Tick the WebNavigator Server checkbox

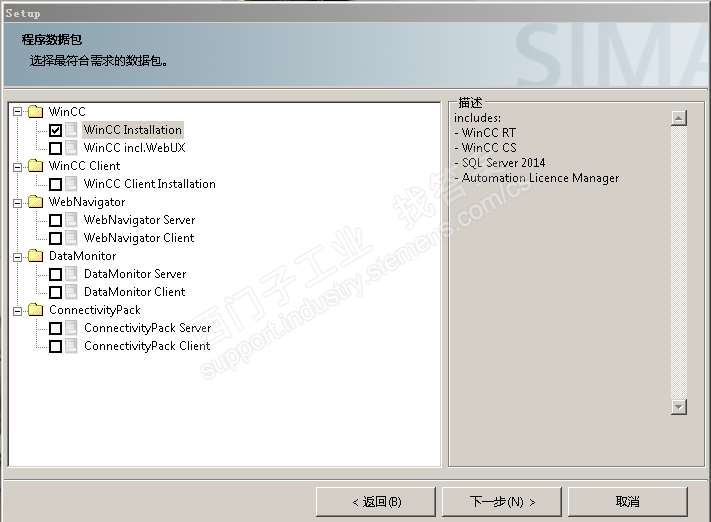click(x=55, y=220)
